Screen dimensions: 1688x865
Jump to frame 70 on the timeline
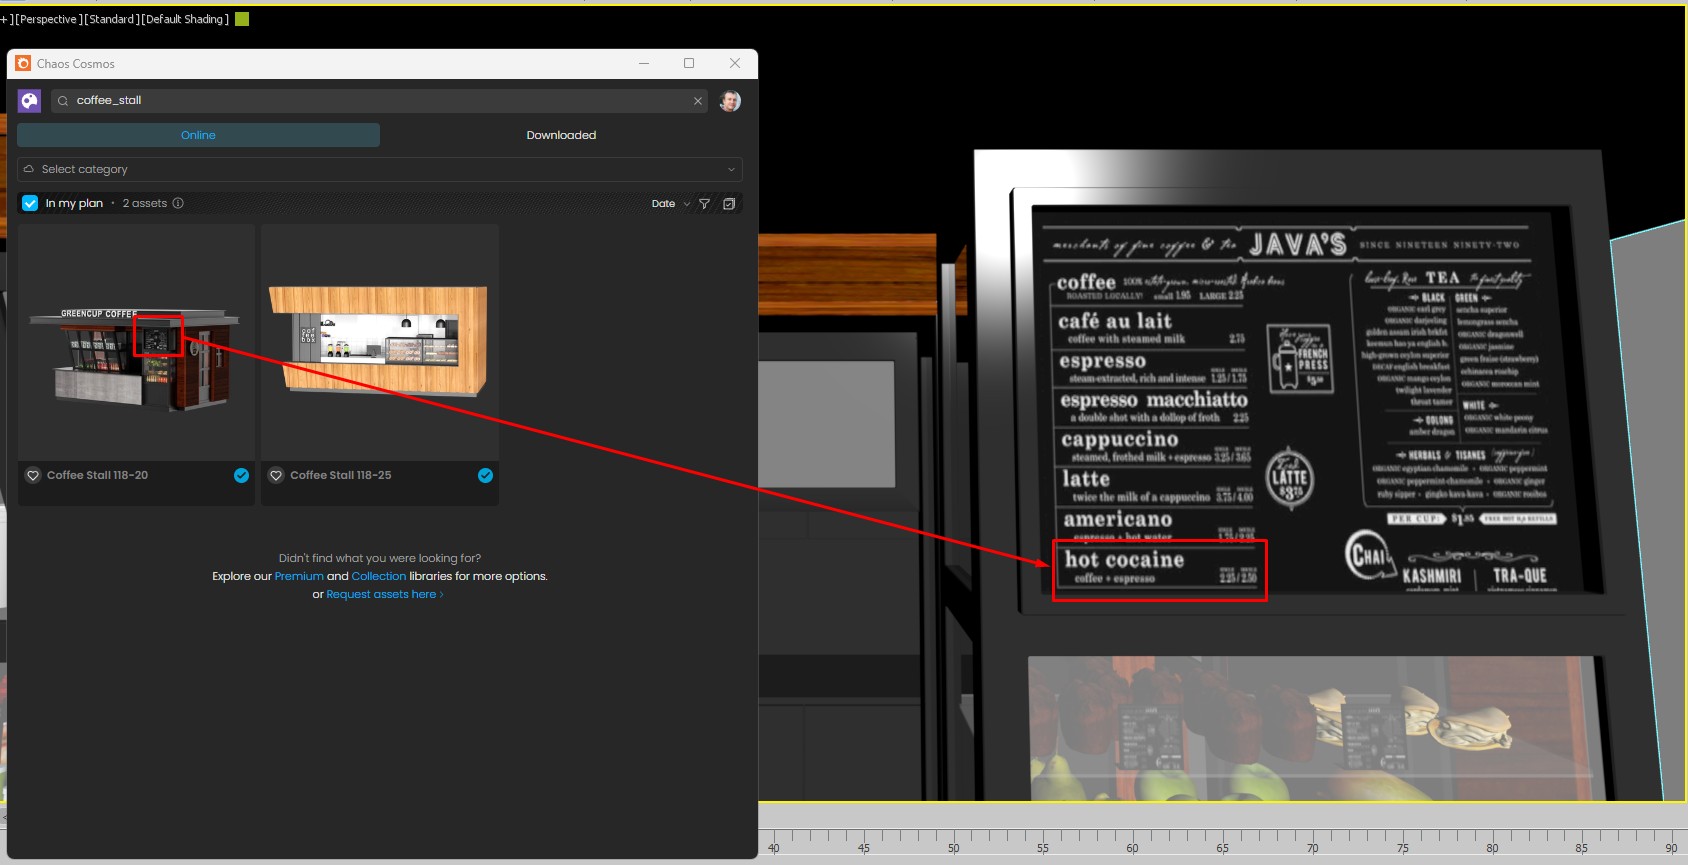(x=1312, y=848)
